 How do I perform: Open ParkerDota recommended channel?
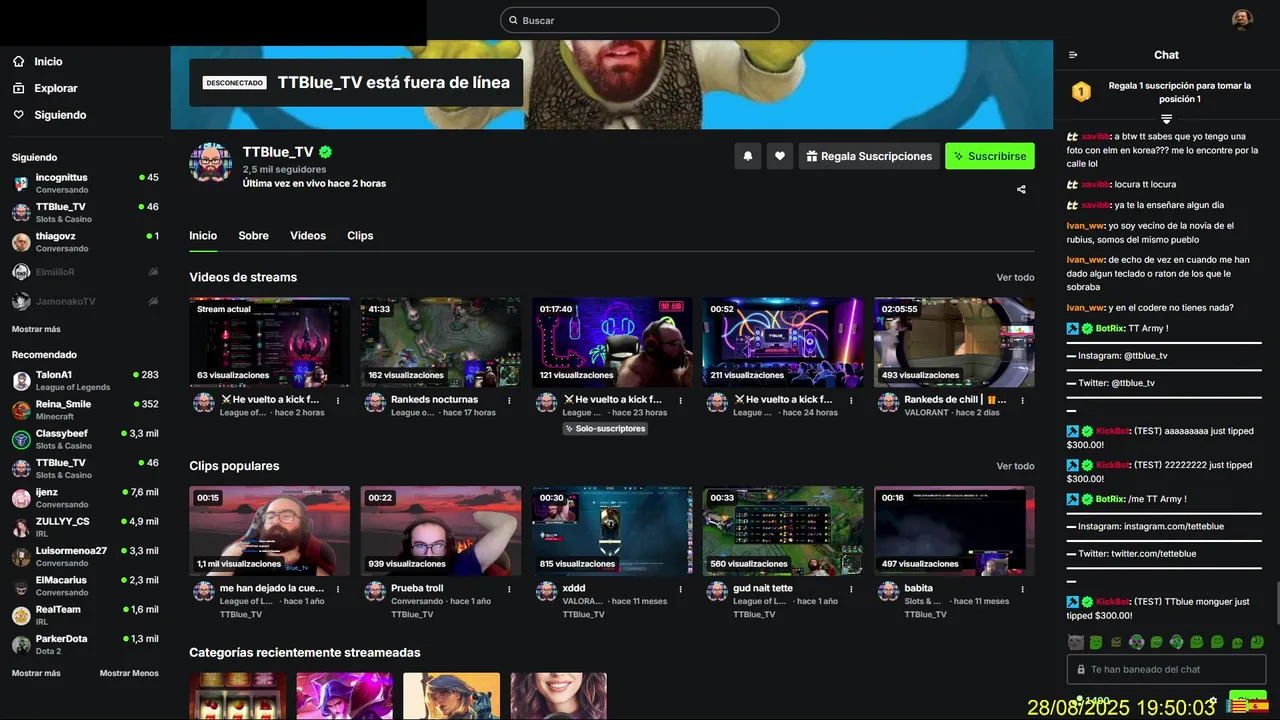[85, 644]
